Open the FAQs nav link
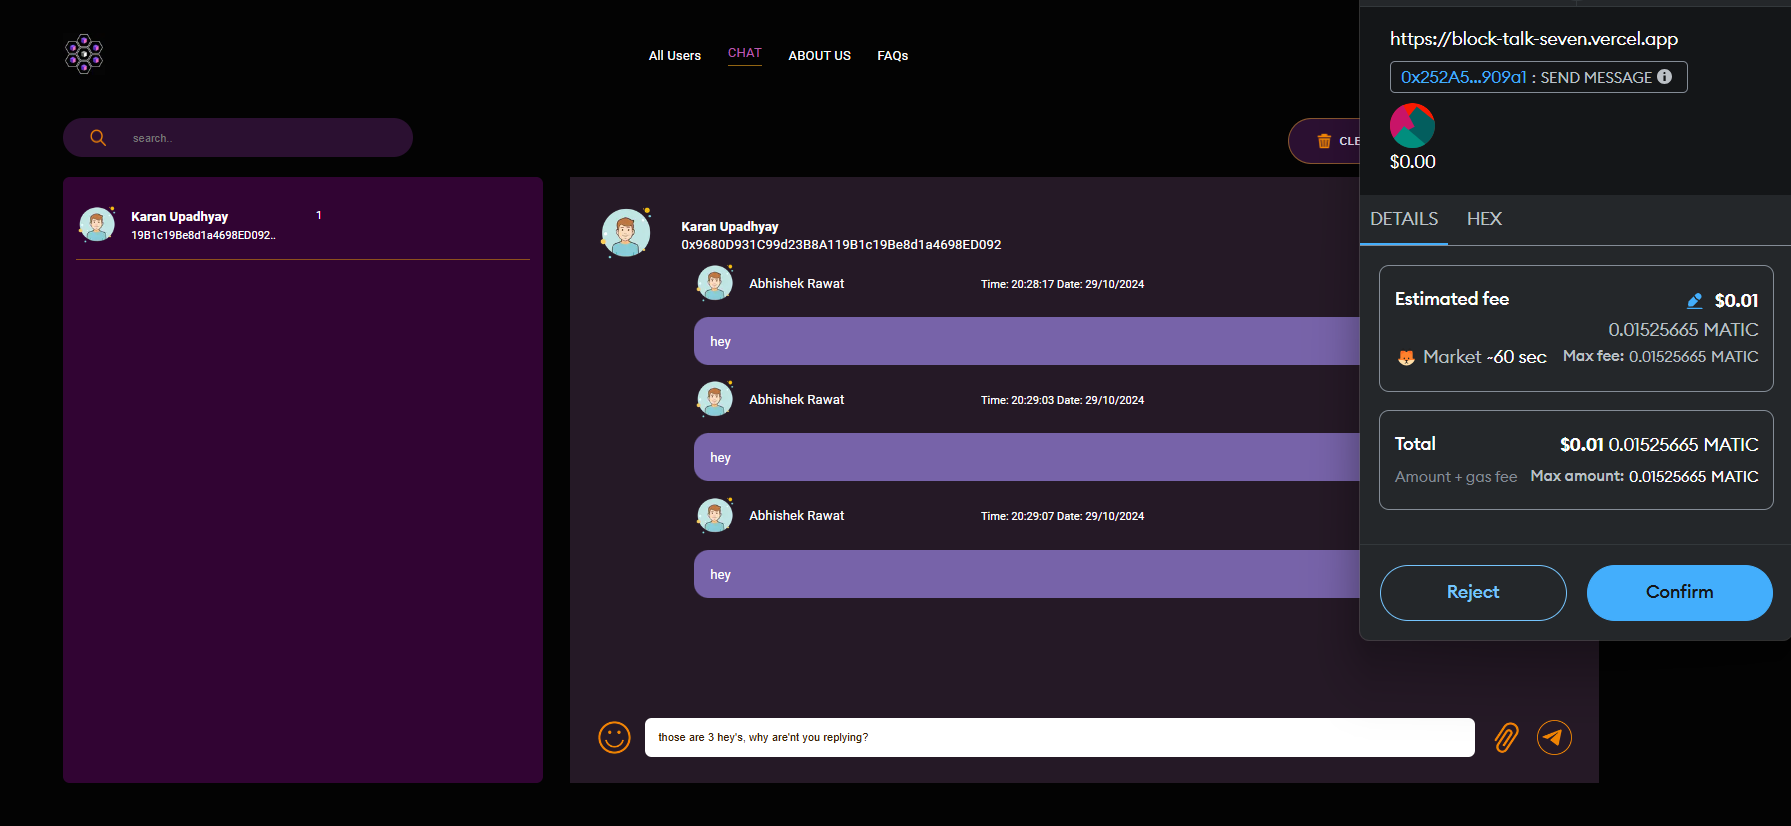The width and height of the screenshot is (1791, 826). pyautogui.click(x=892, y=56)
